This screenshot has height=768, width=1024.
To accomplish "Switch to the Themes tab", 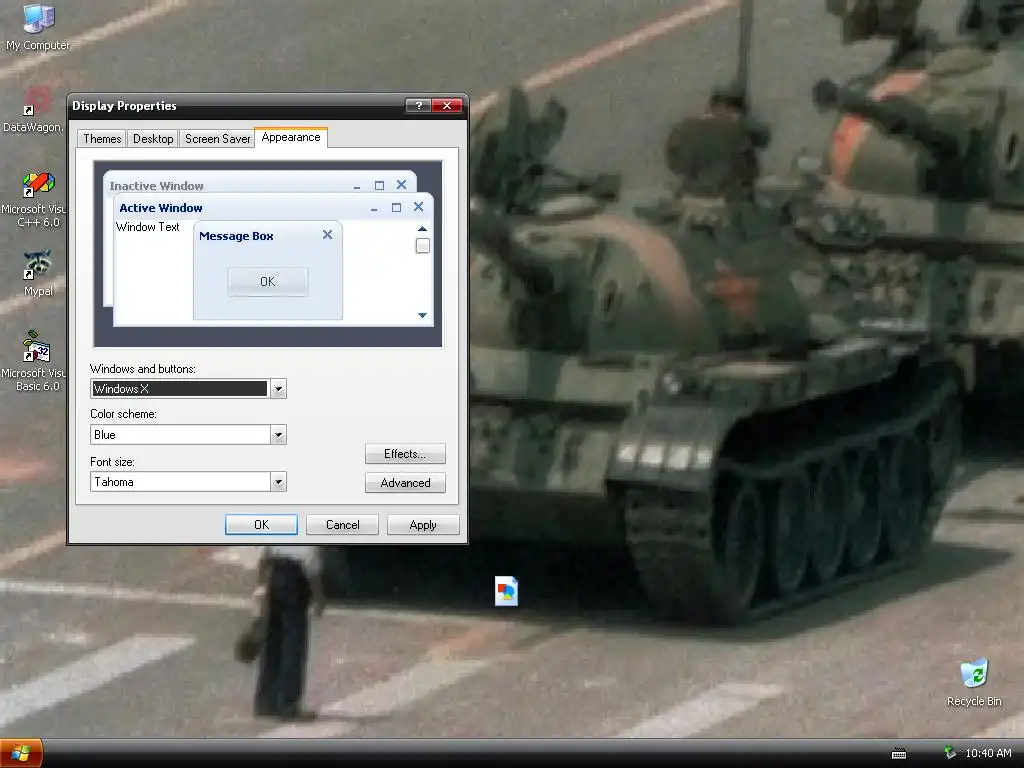I will tap(102, 139).
